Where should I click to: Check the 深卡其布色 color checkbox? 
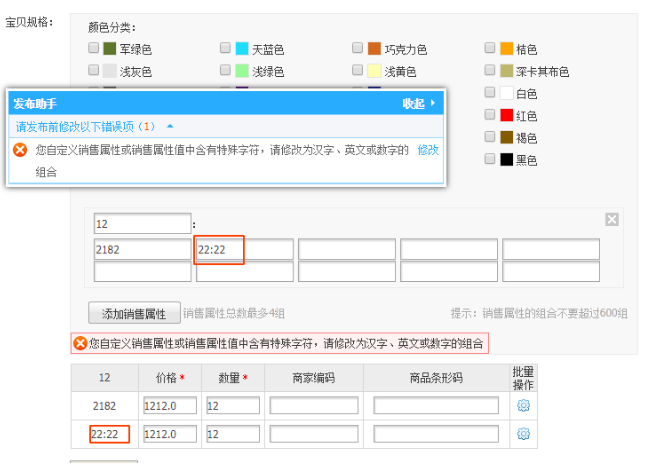pos(490,70)
